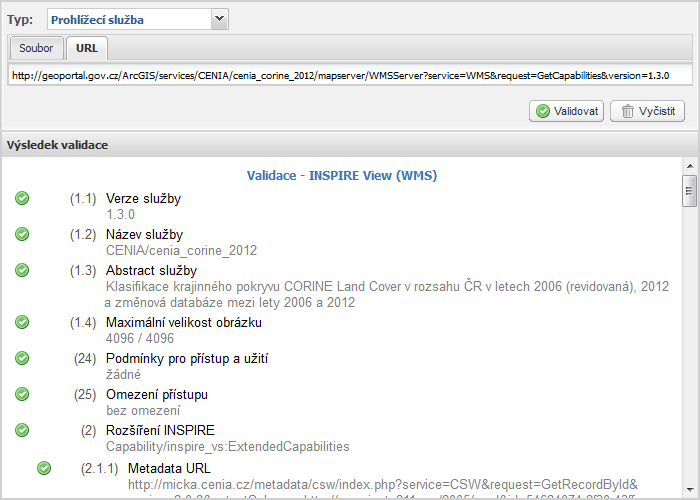
Task: Select the Prohlížecí služba combo box
Action: click(x=138, y=20)
